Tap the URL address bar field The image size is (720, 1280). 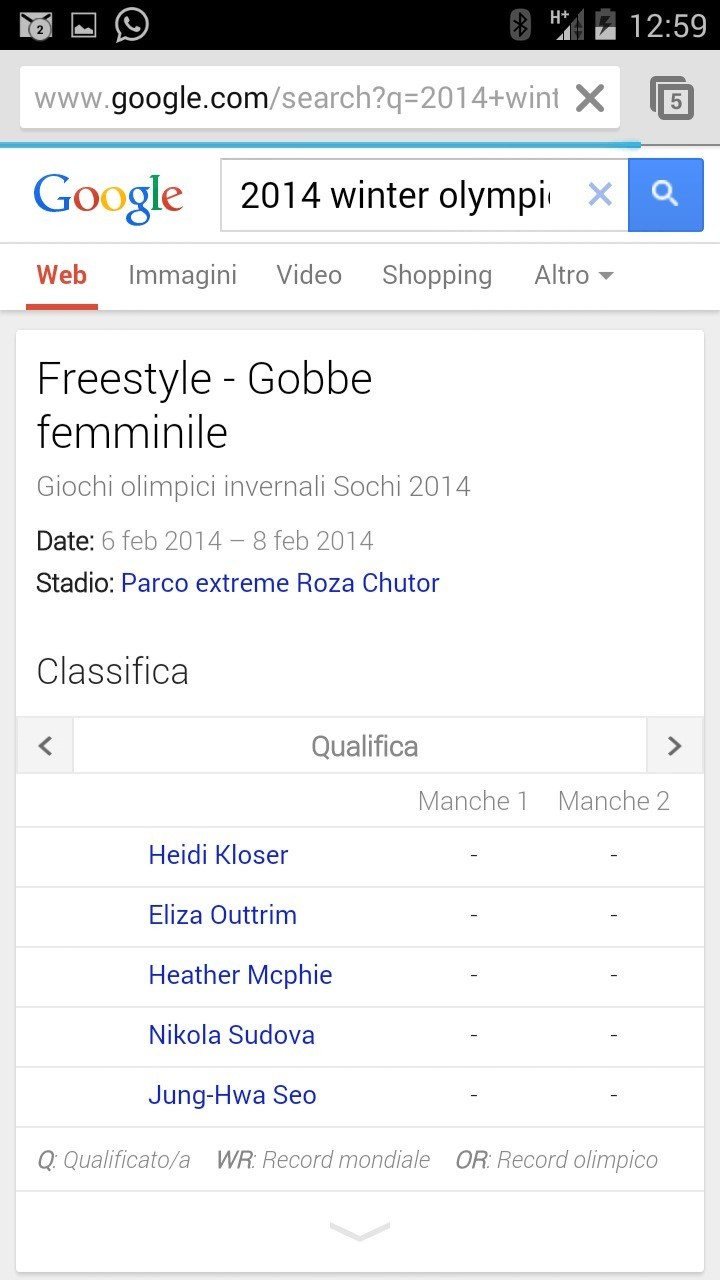296,98
